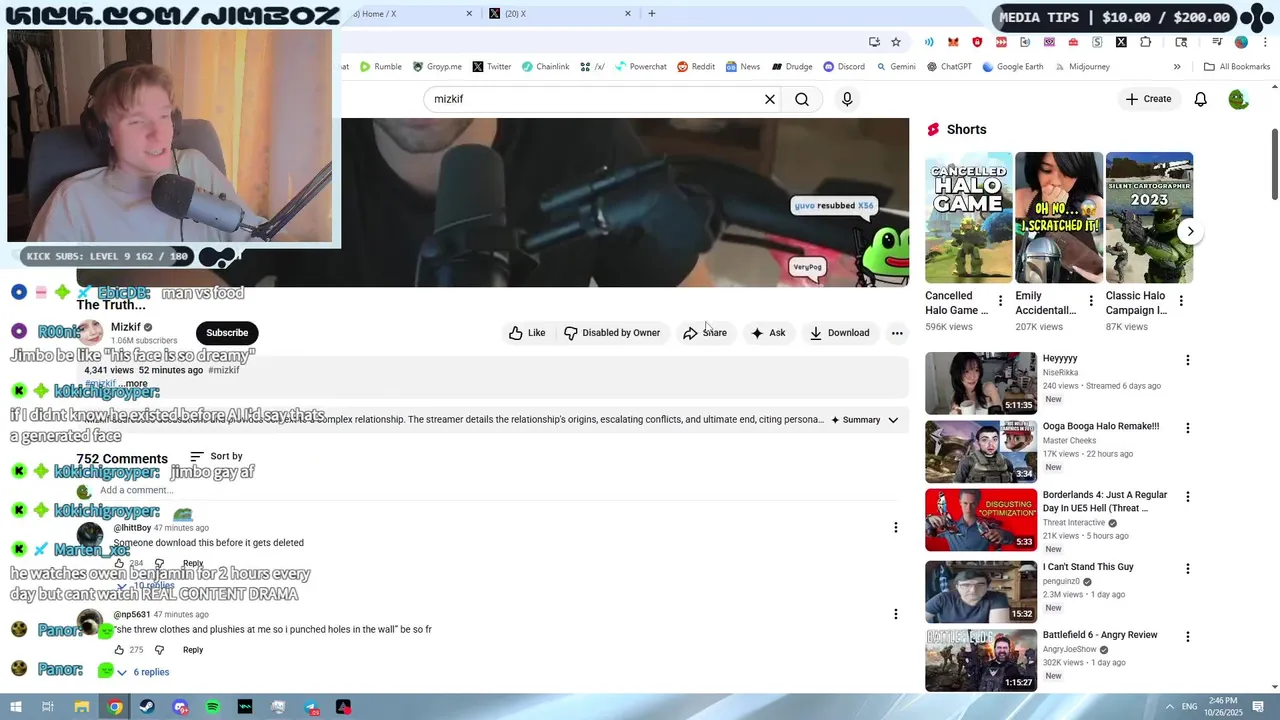This screenshot has height=720, width=1280.
Task: Open options for 'I Can't Stand This Guy'
Action: pos(1188,569)
